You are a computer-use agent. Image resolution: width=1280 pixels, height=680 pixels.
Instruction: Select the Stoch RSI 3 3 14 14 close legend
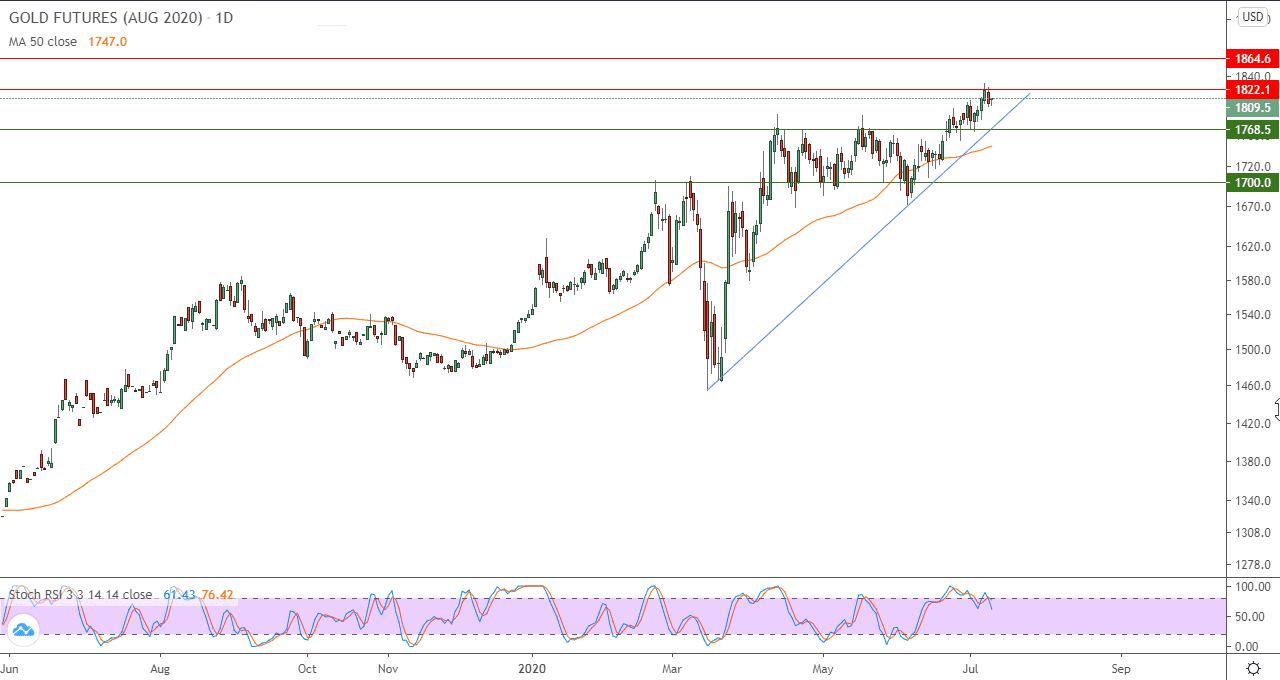click(81, 594)
